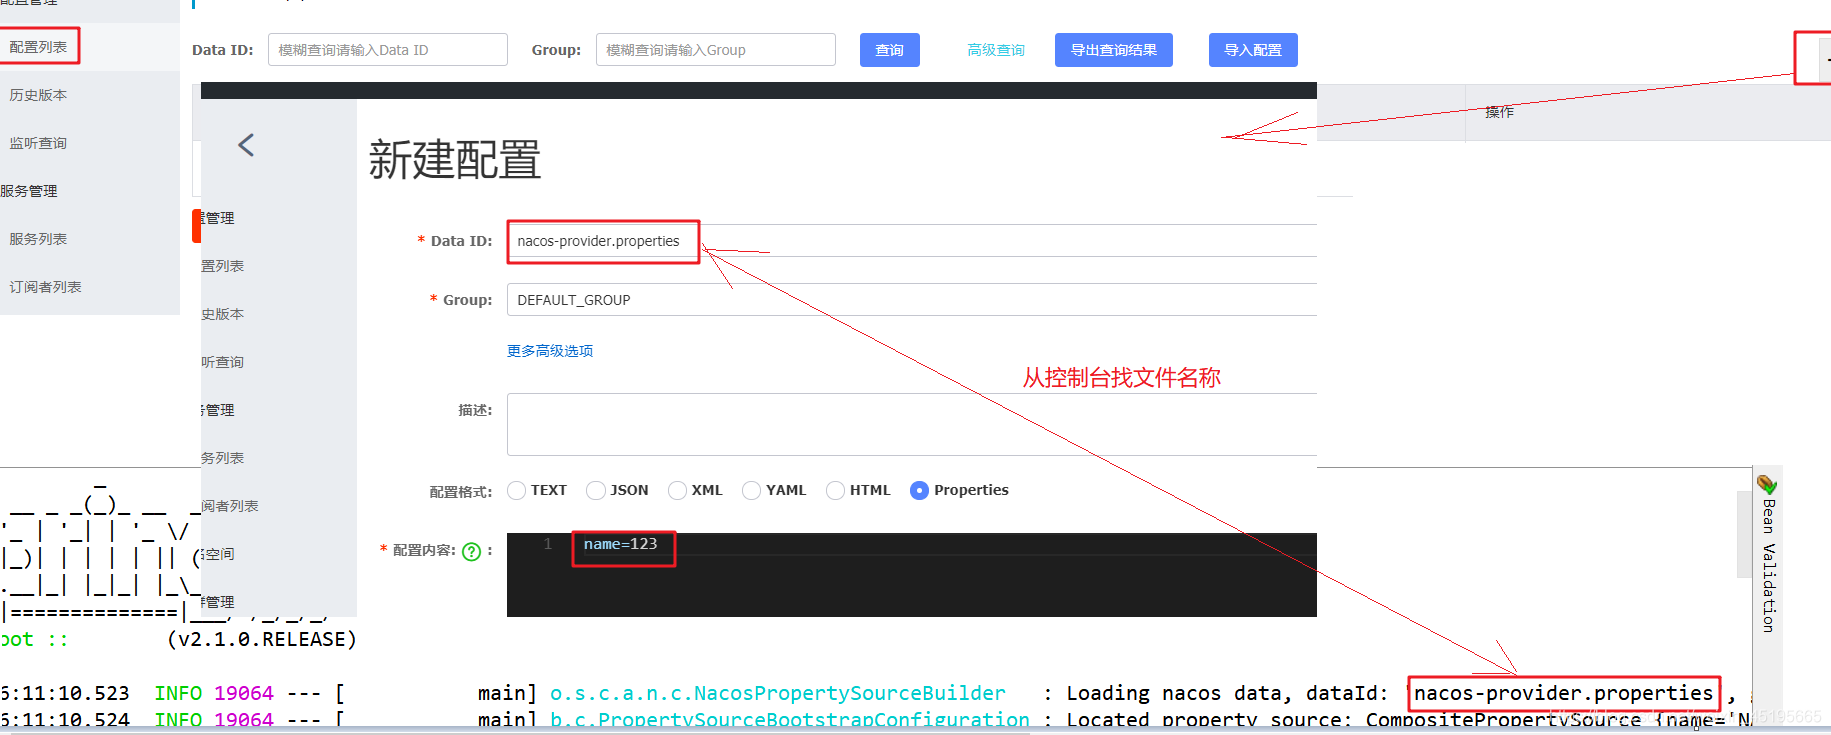Image resolution: width=1831 pixels, height=735 pixels.
Task: Click the (v2.1.0.RELEASE) version text in console
Action: pyautogui.click(x=262, y=639)
